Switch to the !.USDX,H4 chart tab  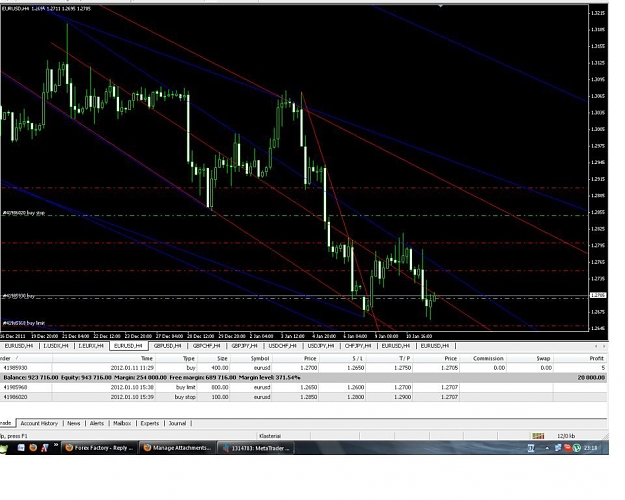[56, 346]
